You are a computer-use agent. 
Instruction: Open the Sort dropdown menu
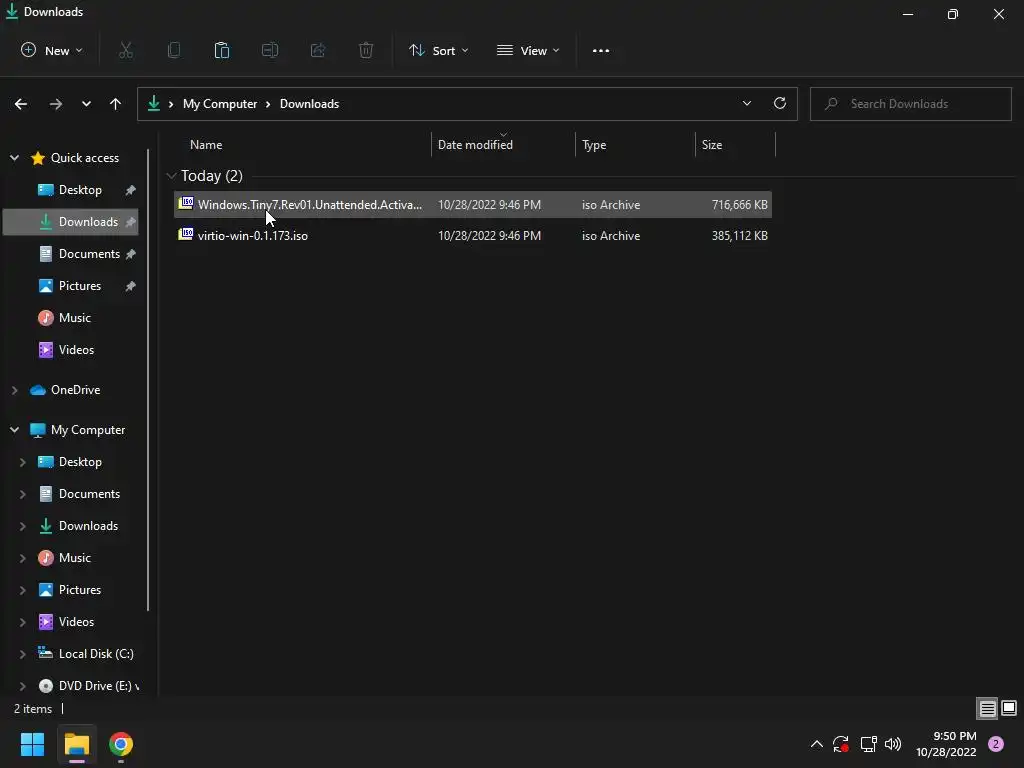[x=438, y=50]
